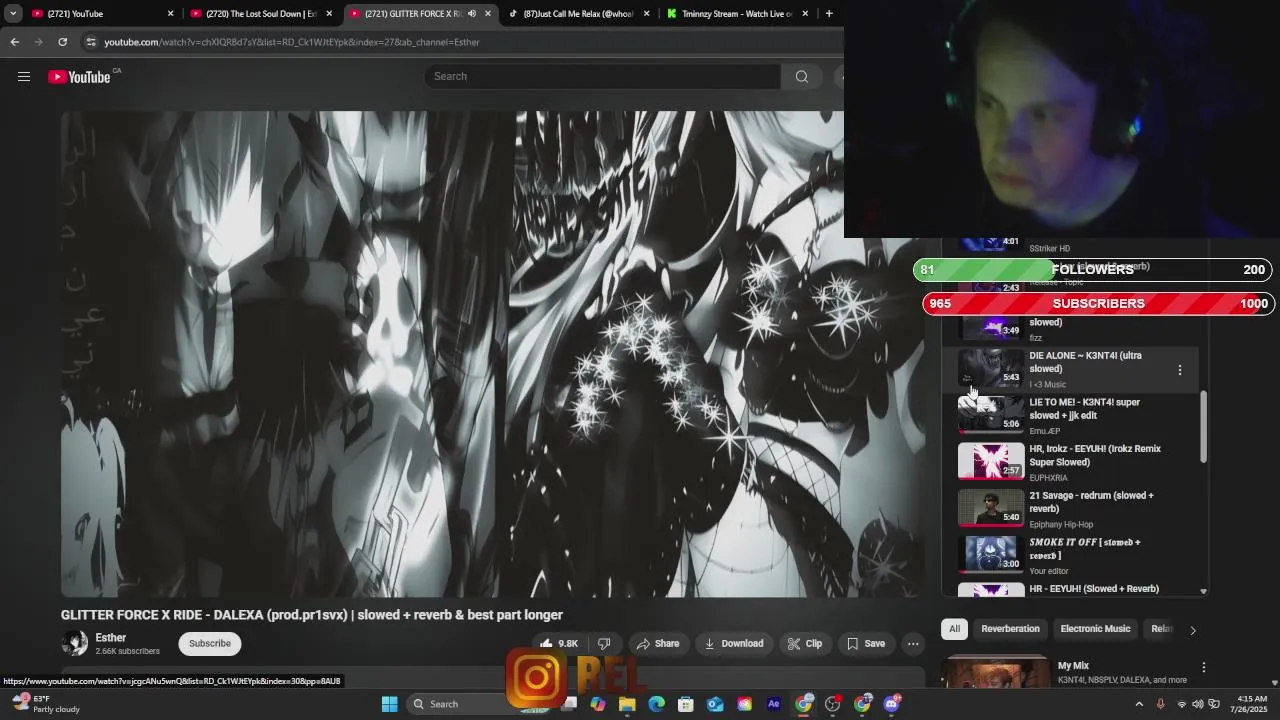Switch to After Effects in the taskbar
Screen dimensions: 1280x720
coord(774,704)
